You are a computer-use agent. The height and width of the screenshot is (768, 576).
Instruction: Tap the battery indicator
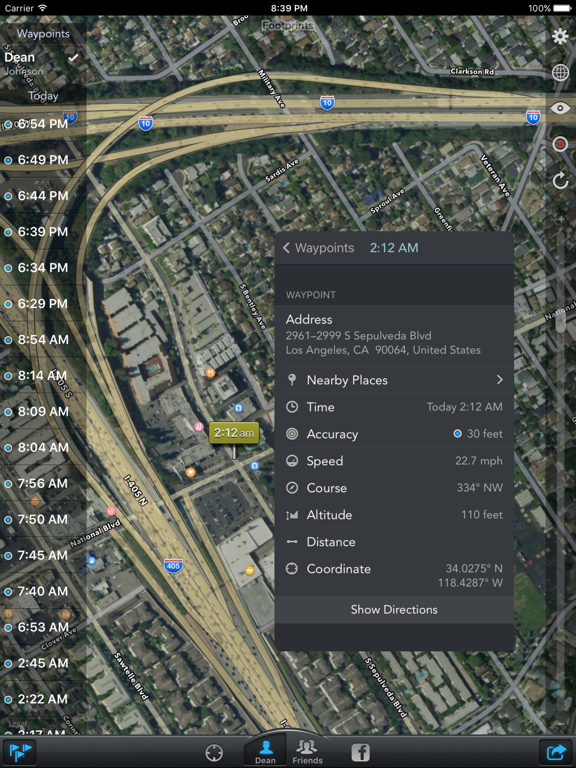562,8
